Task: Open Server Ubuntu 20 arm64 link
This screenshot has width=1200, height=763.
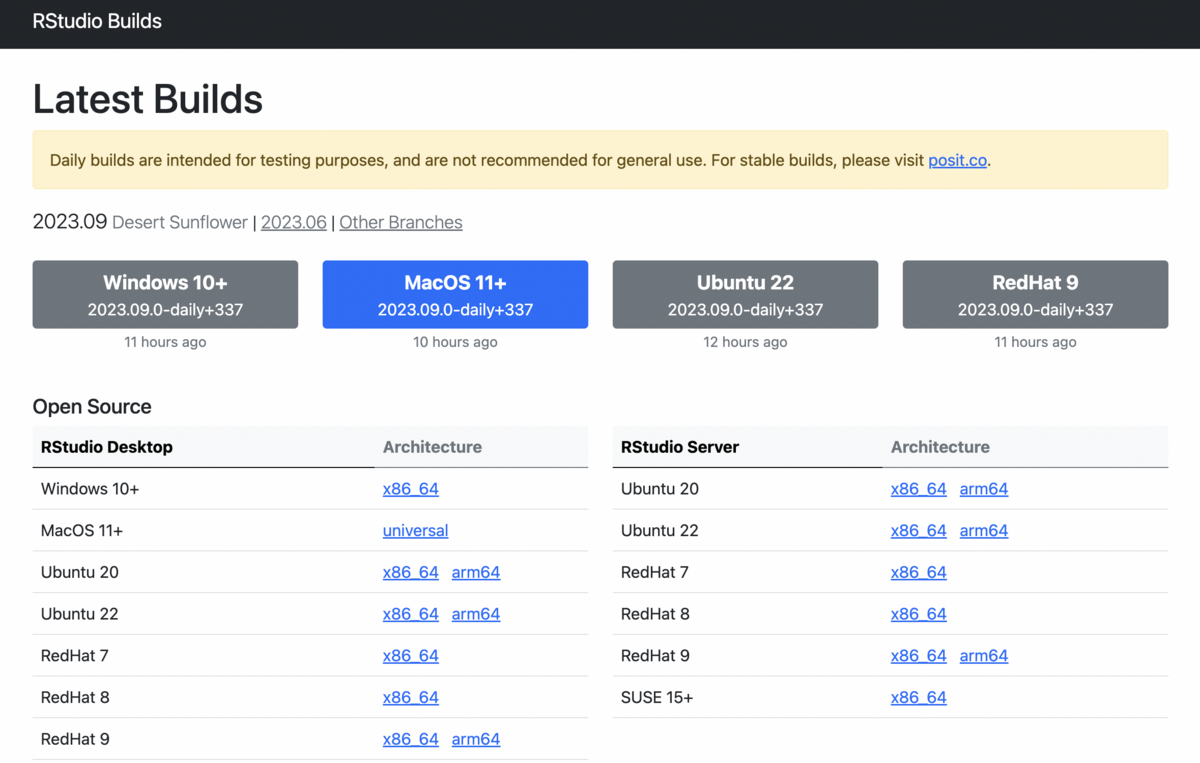Action: [984, 489]
